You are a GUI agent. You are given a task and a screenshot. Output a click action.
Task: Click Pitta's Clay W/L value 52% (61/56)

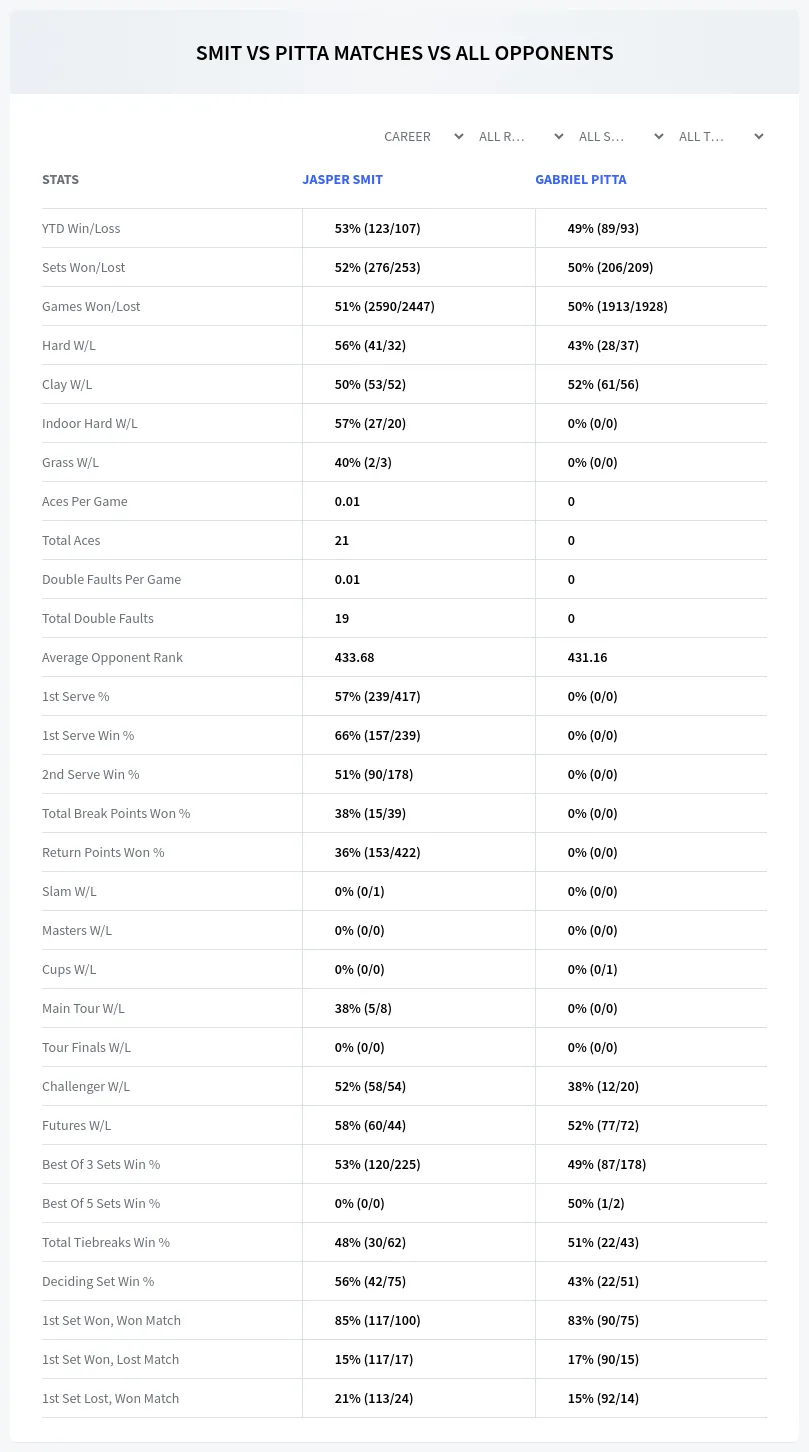click(603, 384)
